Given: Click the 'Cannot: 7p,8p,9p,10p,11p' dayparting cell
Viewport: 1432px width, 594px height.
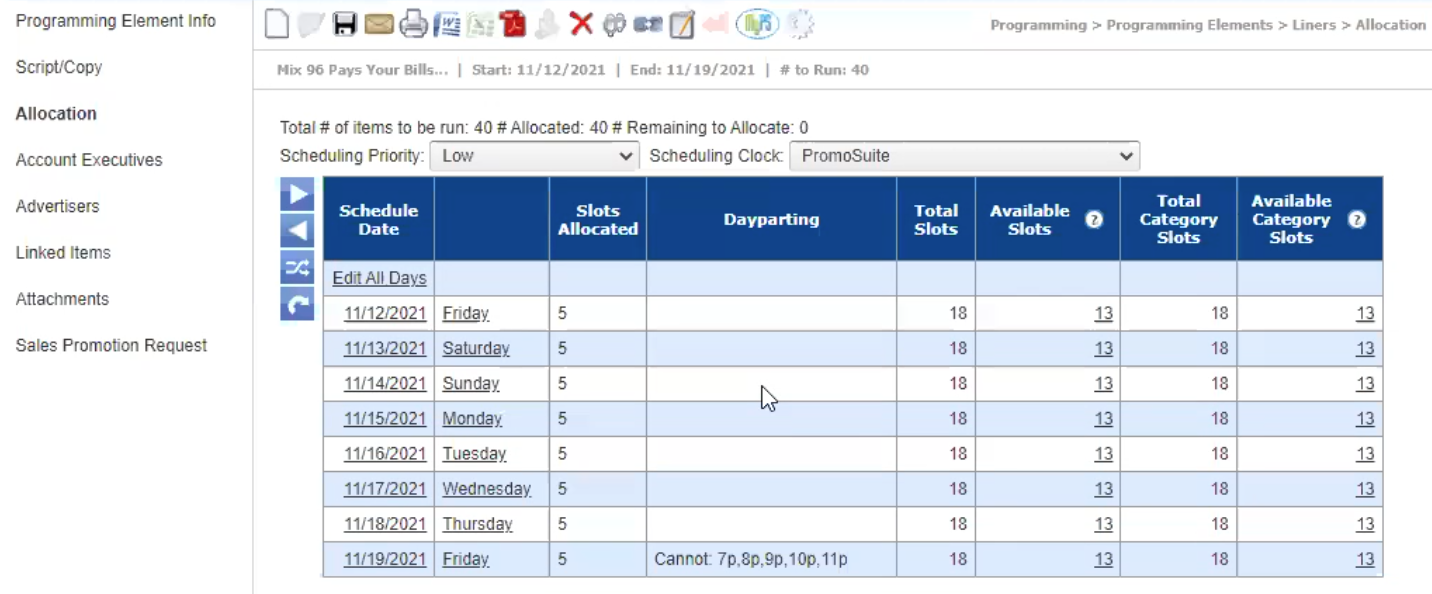Looking at the screenshot, I should pos(771,560).
